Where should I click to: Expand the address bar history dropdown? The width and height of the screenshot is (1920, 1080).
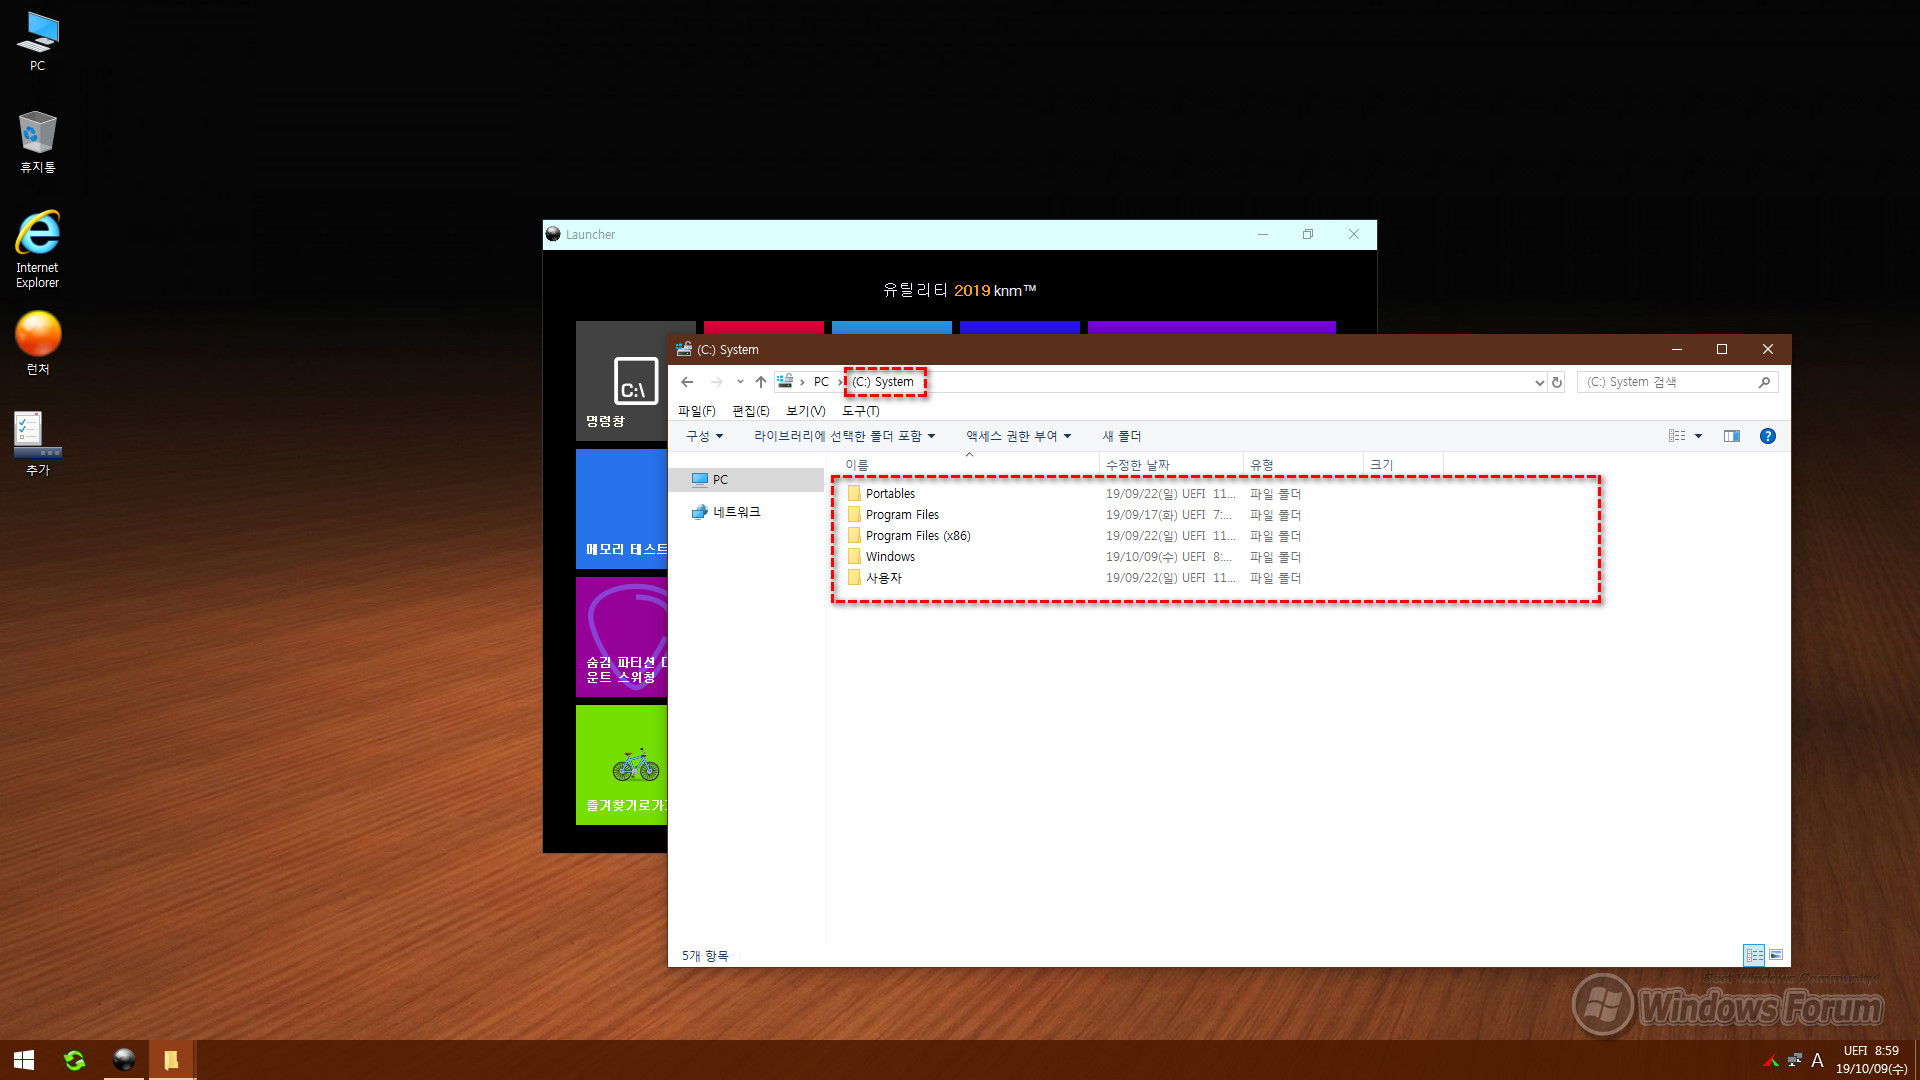click(1539, 382)
